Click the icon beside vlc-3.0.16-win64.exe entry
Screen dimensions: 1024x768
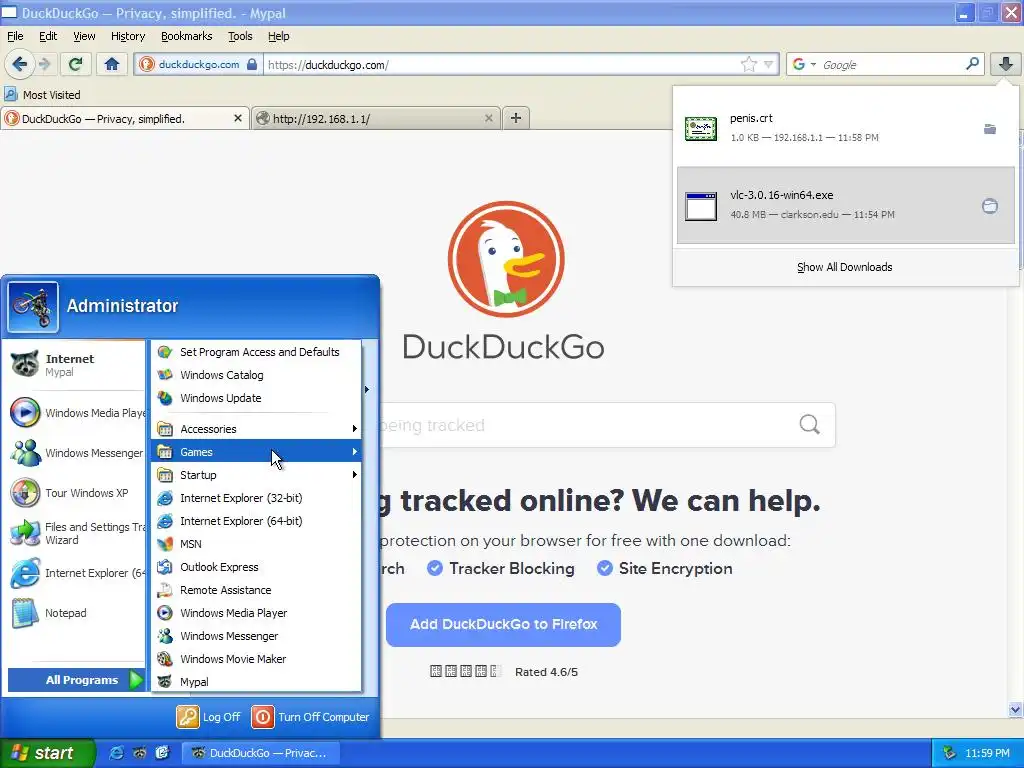tap(701, 206)
